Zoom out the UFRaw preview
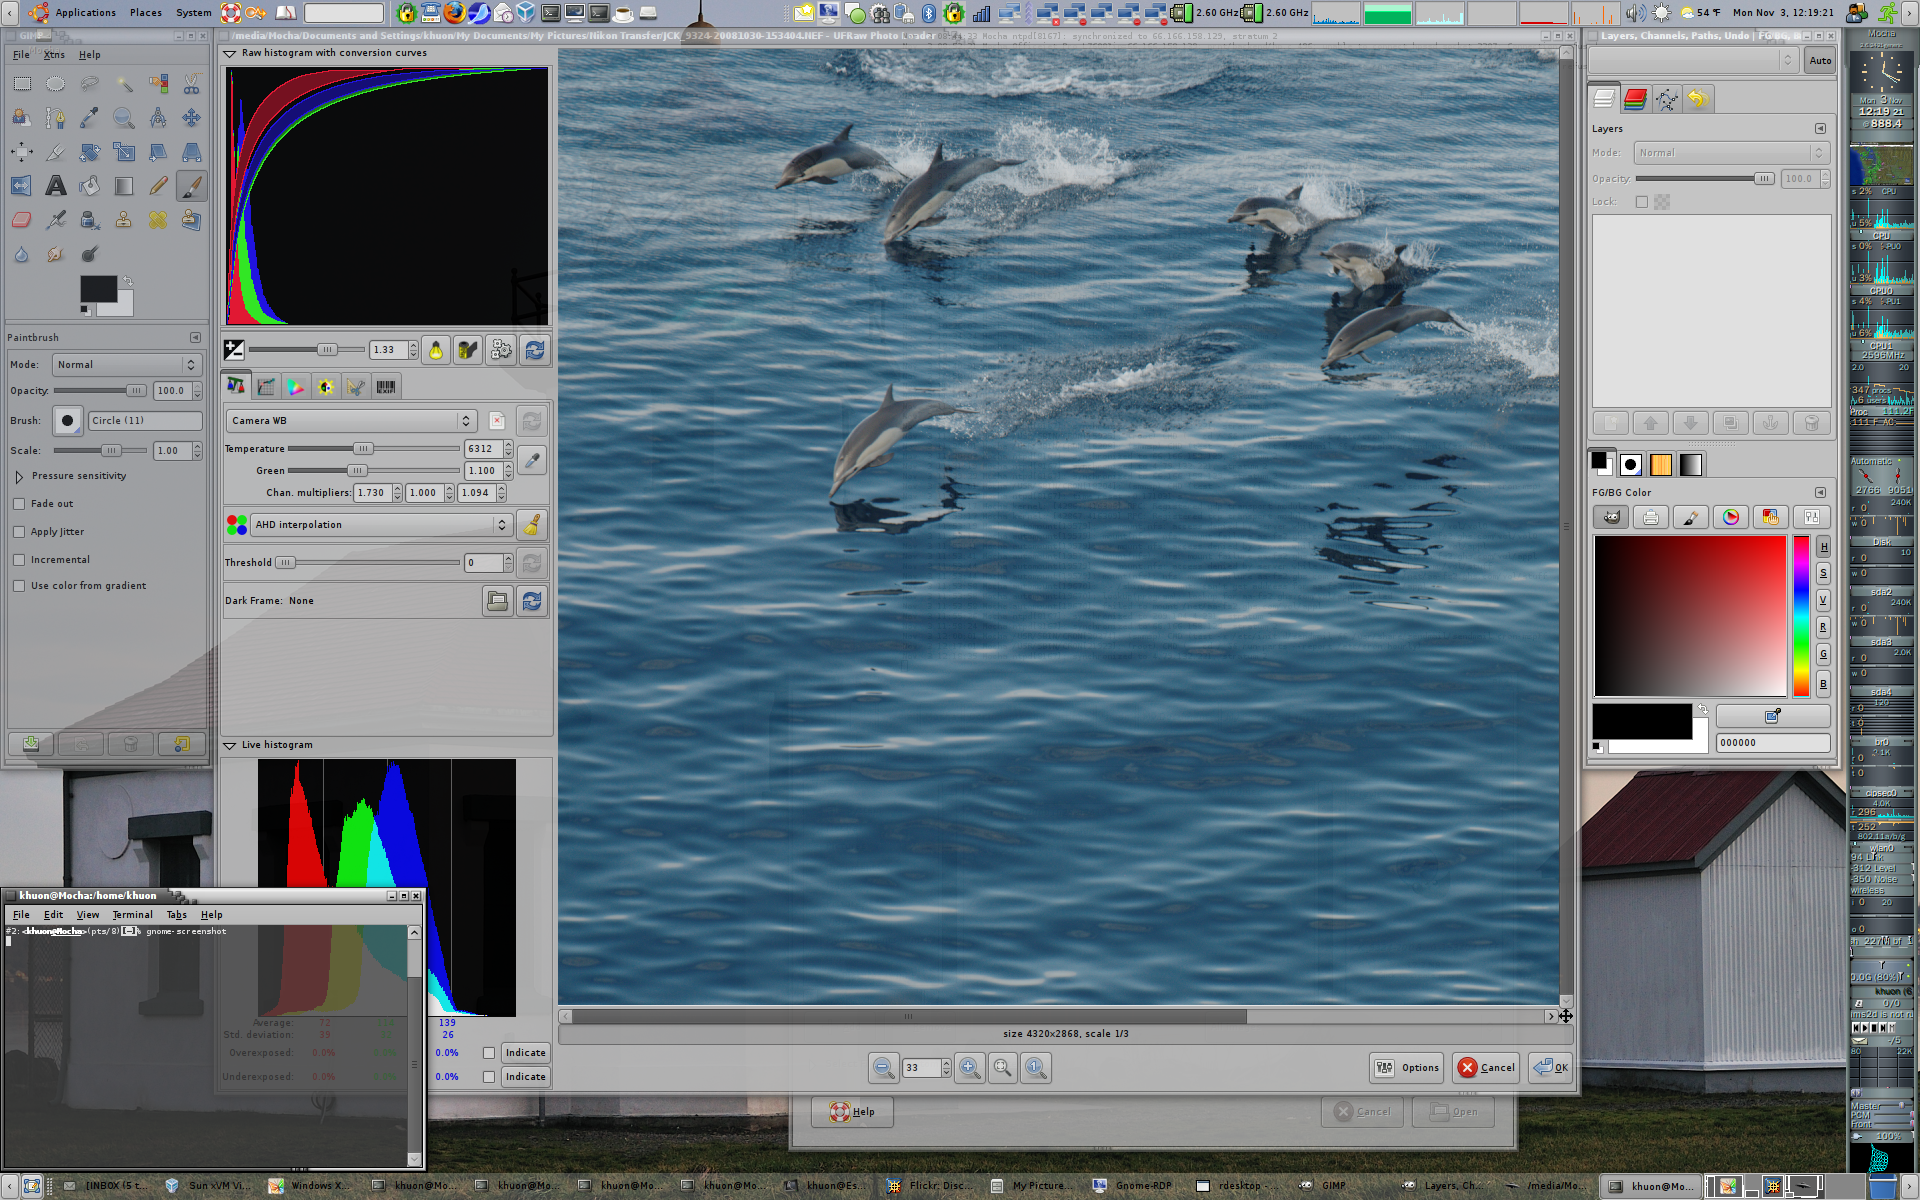Image resolution: width=1920 pixels, height=1200 pixels. point(883,1067)
